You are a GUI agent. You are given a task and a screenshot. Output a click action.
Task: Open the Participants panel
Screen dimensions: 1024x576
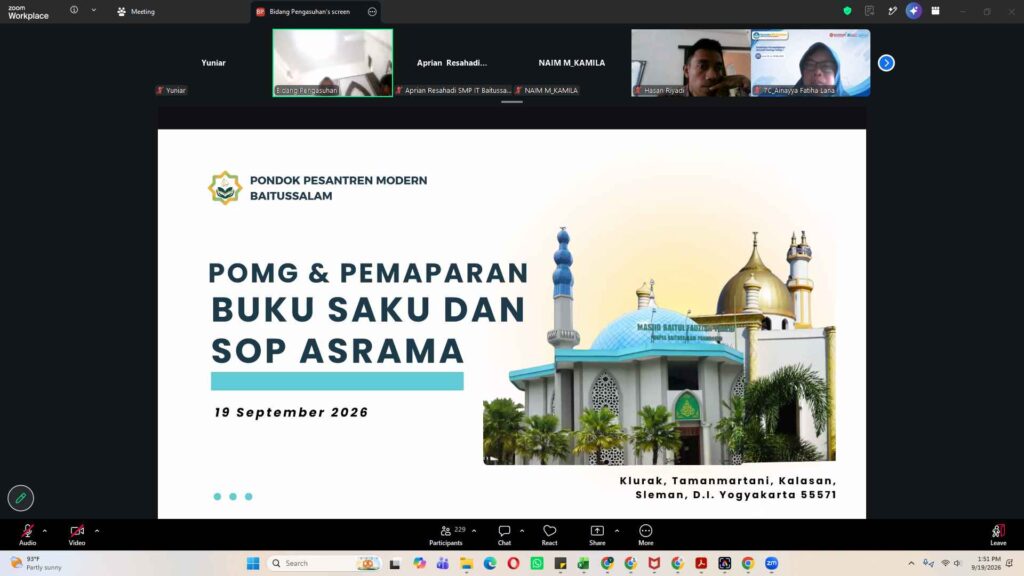click(x=446, y=534)
